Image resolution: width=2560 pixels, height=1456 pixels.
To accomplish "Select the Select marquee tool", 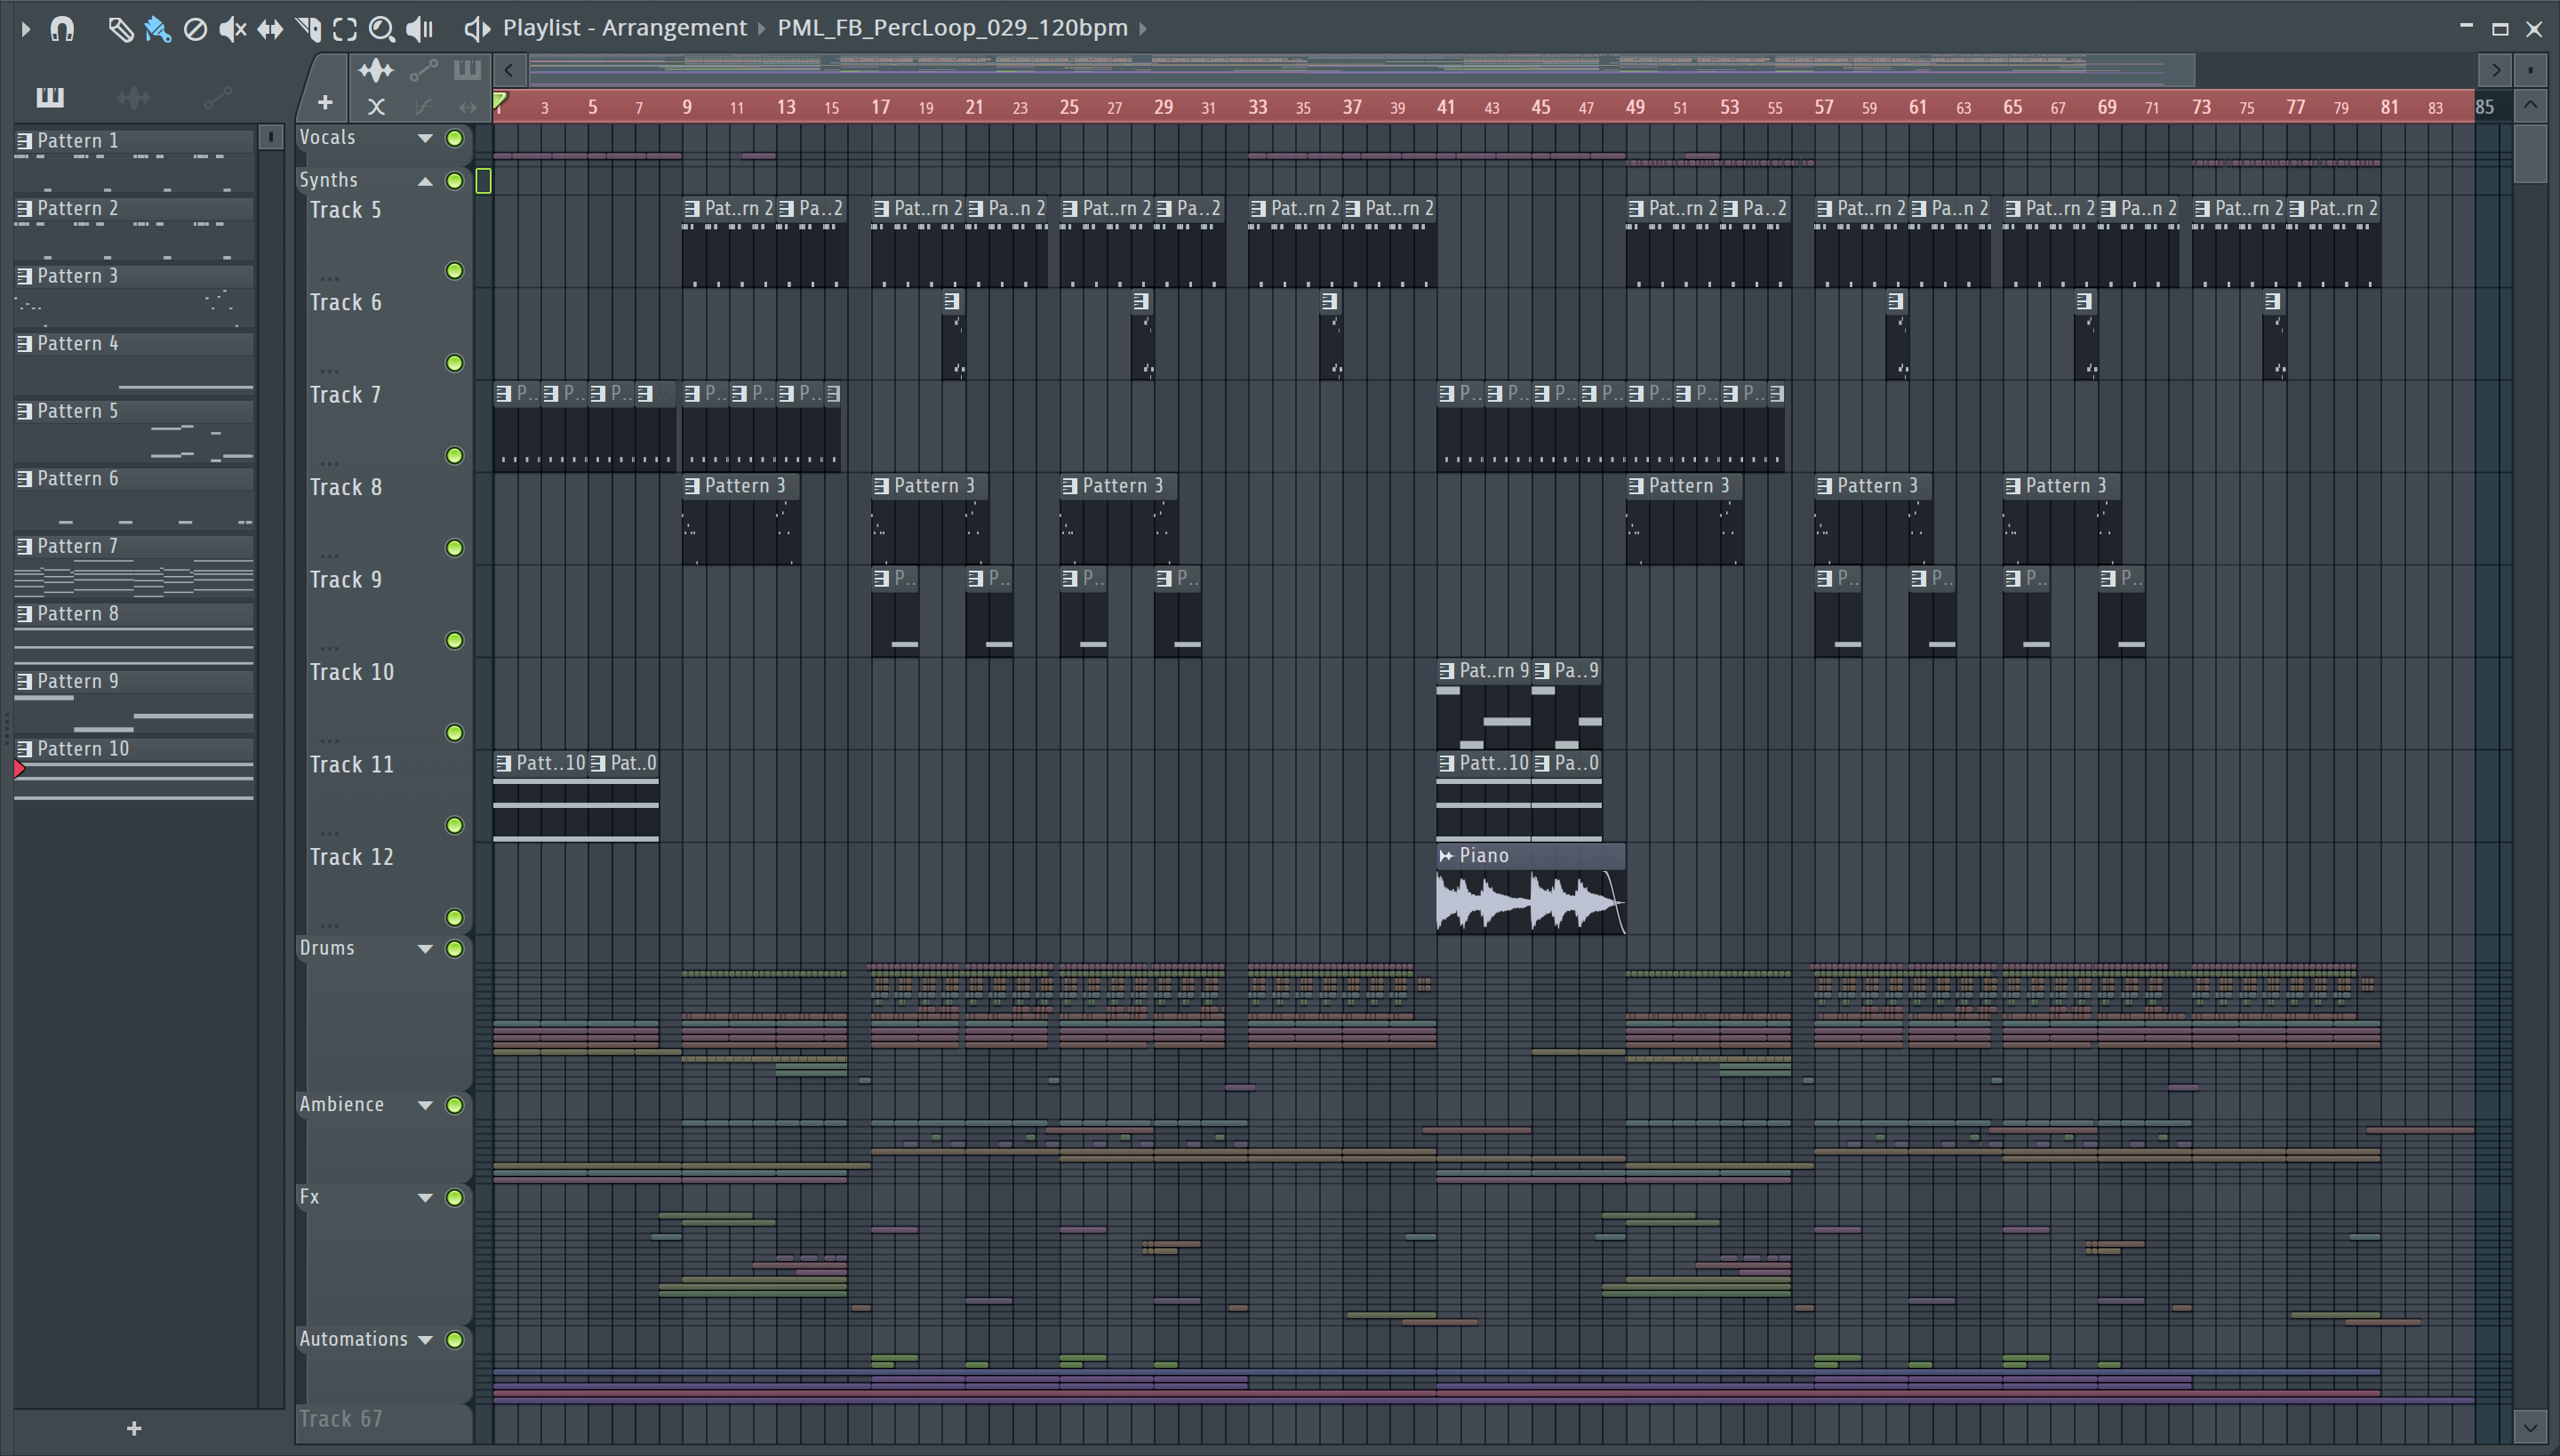I will tap(345, 29).
